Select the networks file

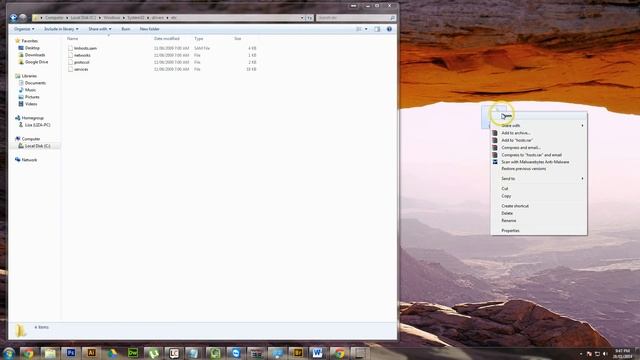click(x=82, y=56)
